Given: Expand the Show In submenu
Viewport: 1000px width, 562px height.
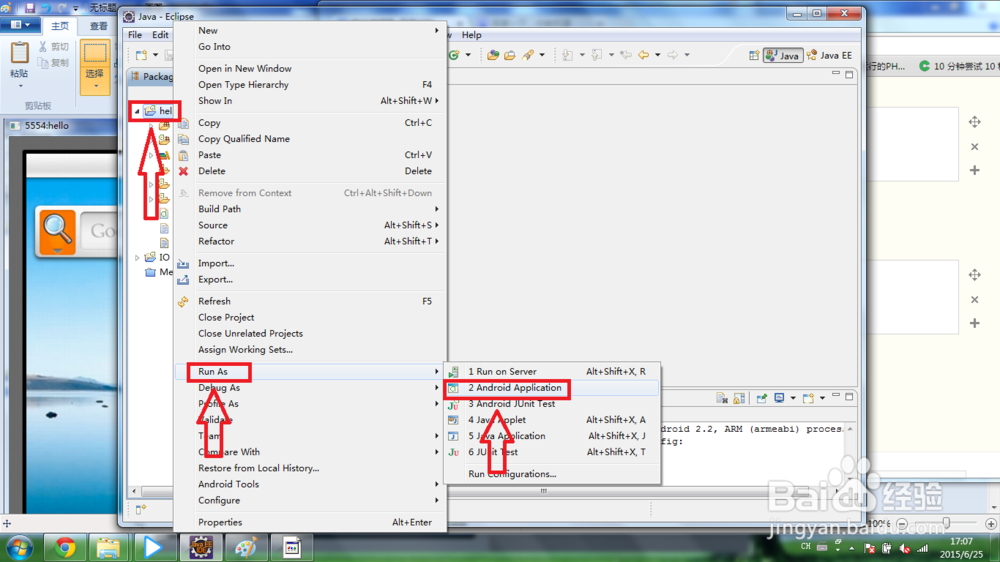Looking at the screenshot, I should point(311,101).
